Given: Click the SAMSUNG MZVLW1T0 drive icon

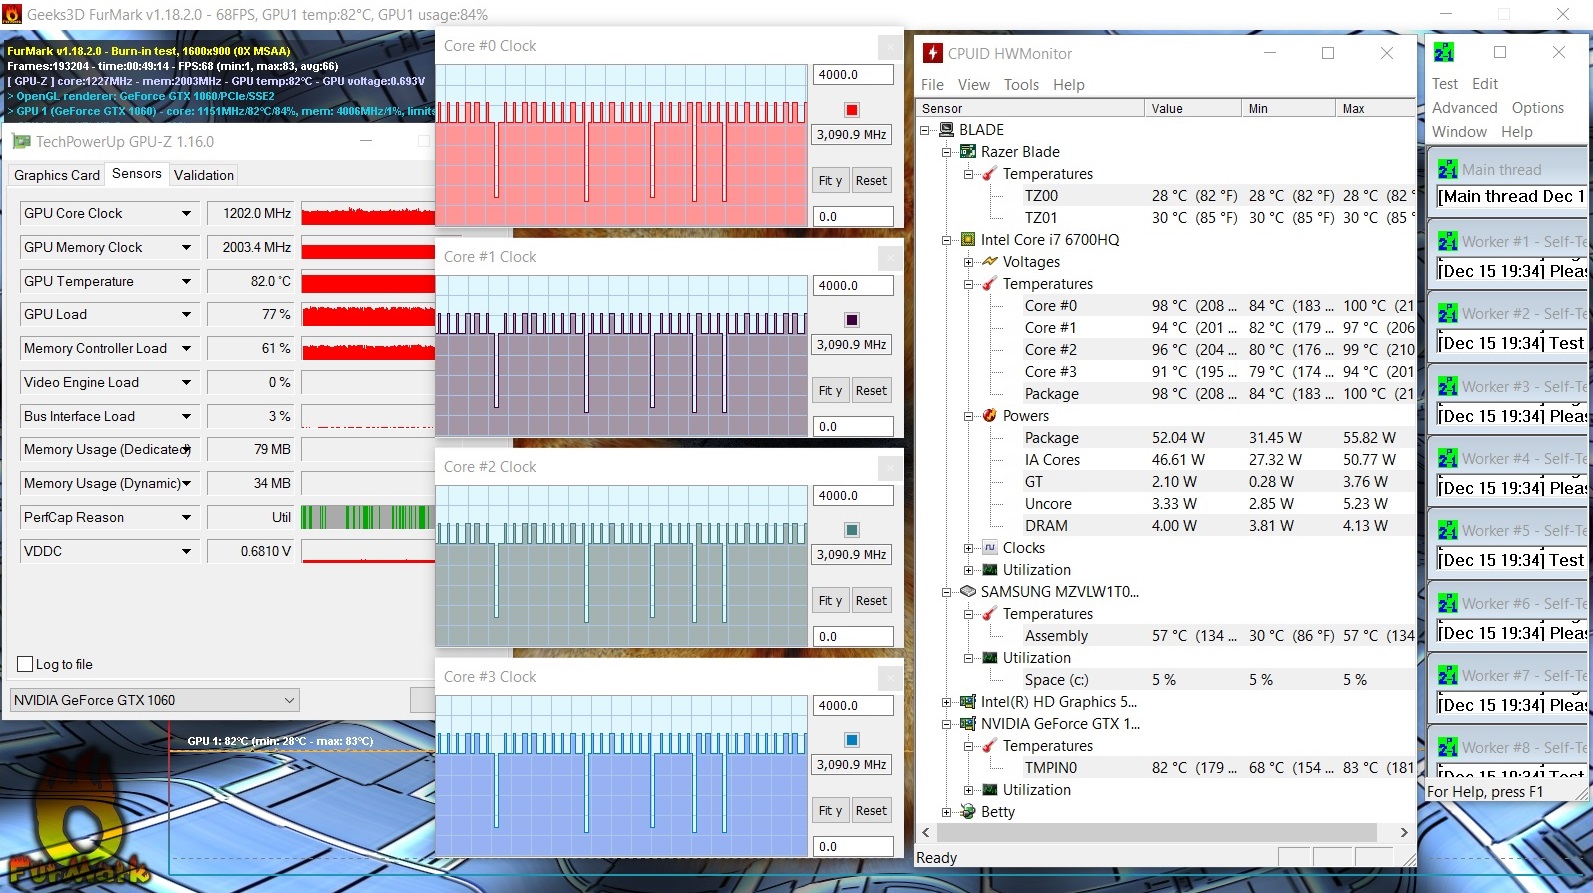Looking at the screenshot, I should [968, 592].
